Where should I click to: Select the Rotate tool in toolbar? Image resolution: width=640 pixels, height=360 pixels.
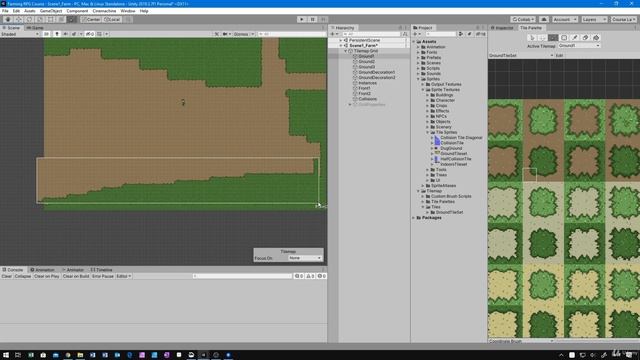[29, 19]
